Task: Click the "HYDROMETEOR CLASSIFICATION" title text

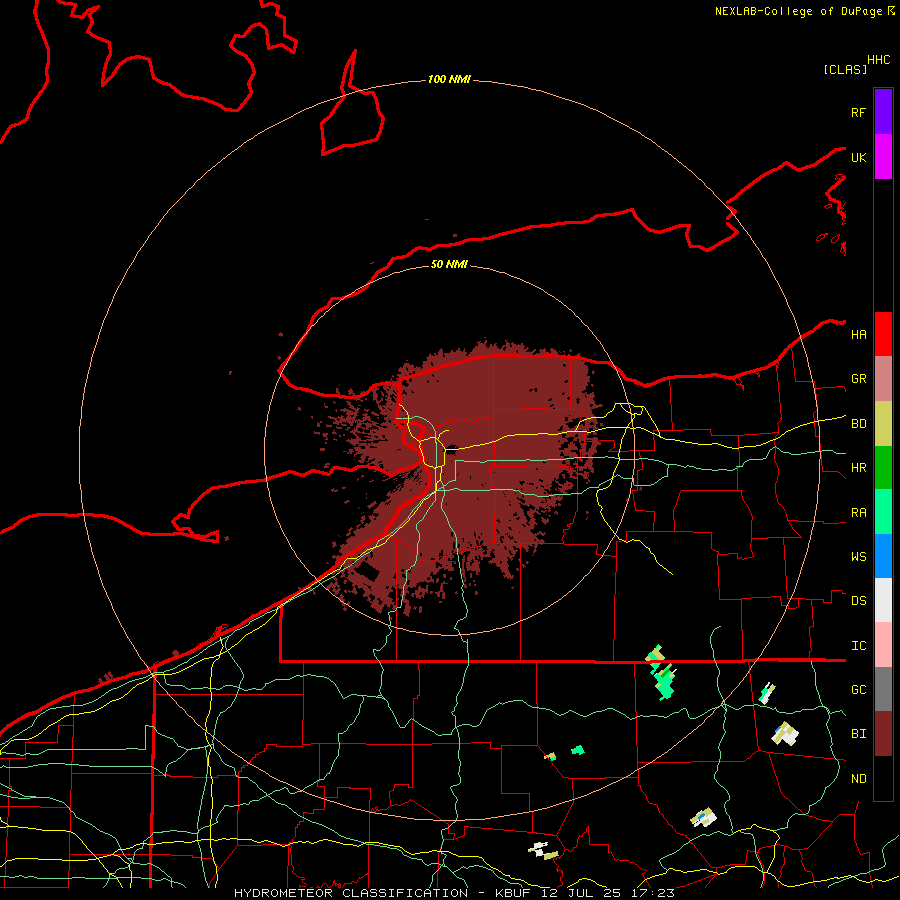Action: coord(351,893)
